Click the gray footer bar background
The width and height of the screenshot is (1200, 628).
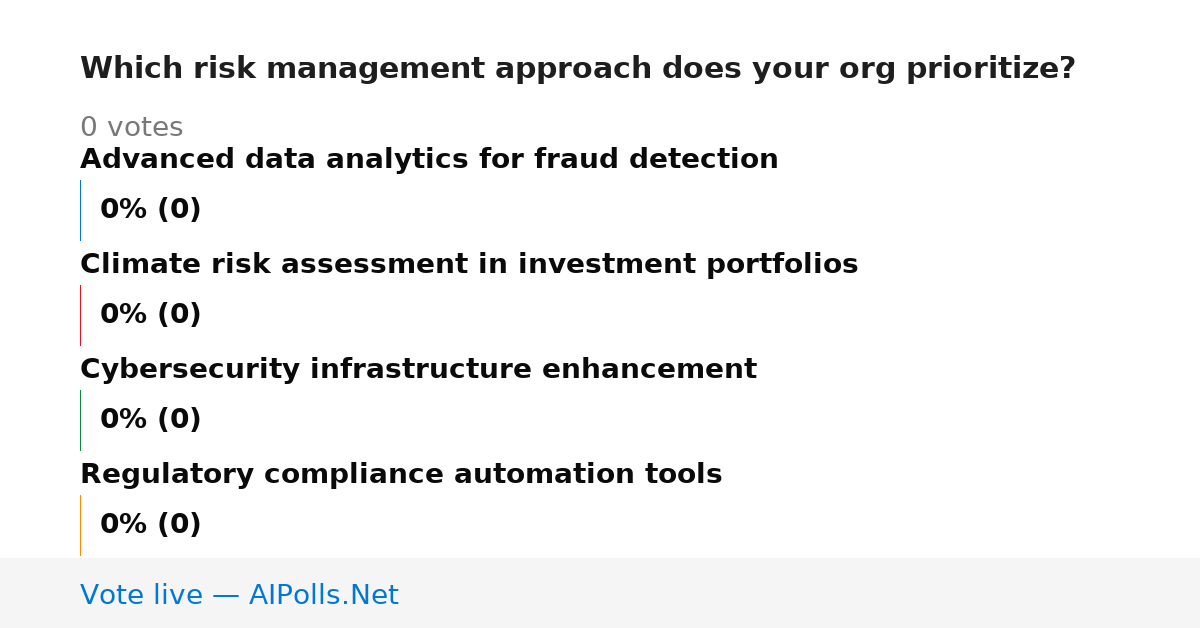pyautogui.click(x=800, y=593)
